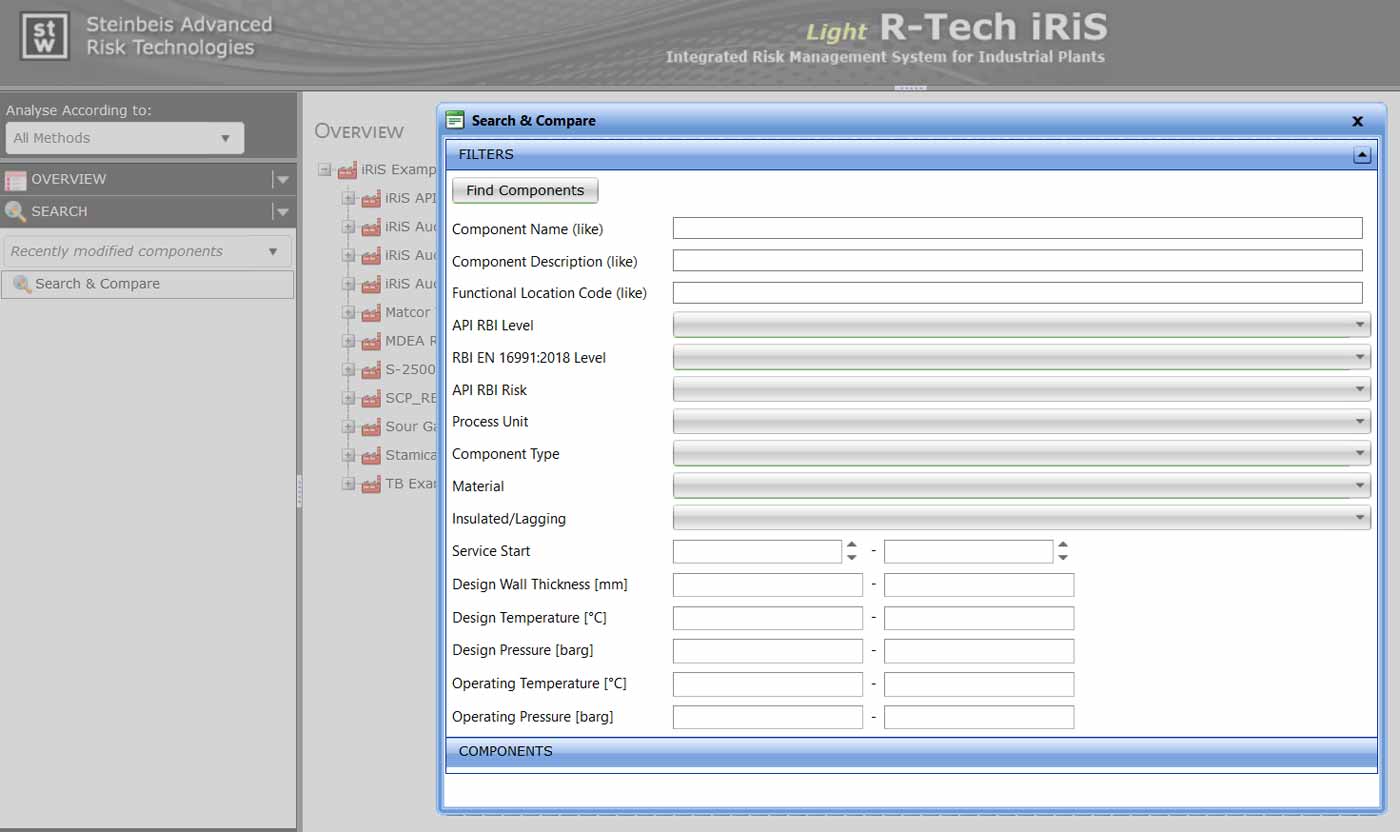Open the Component Type dropdown
Screen dimensions: 1400x832
pyautogui.click(x=1021, y=453)
